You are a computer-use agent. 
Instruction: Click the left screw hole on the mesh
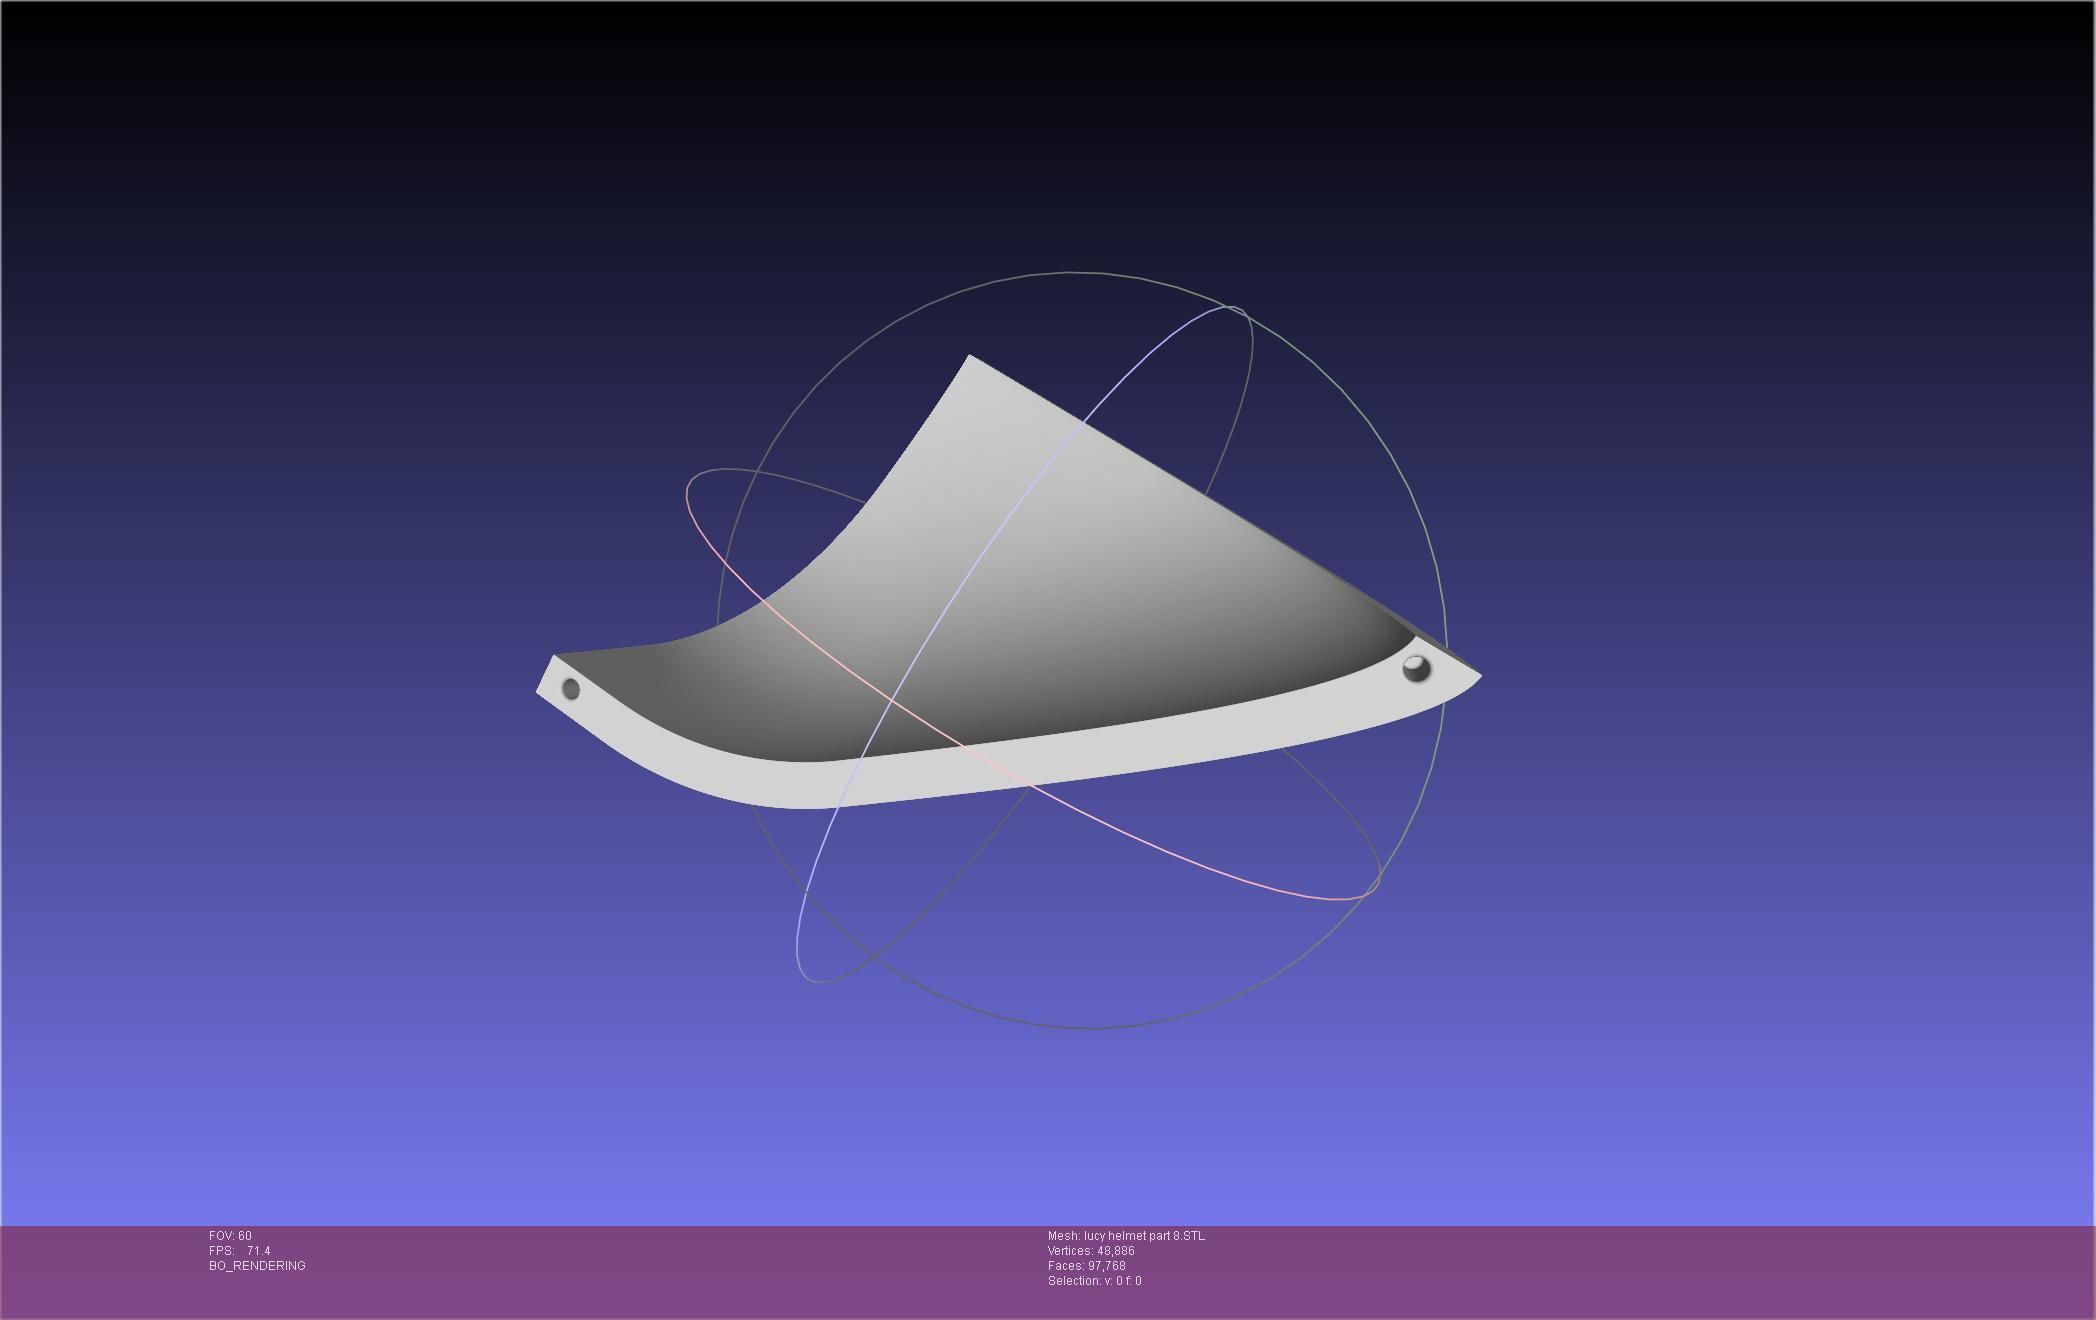[x=571, y=689]
